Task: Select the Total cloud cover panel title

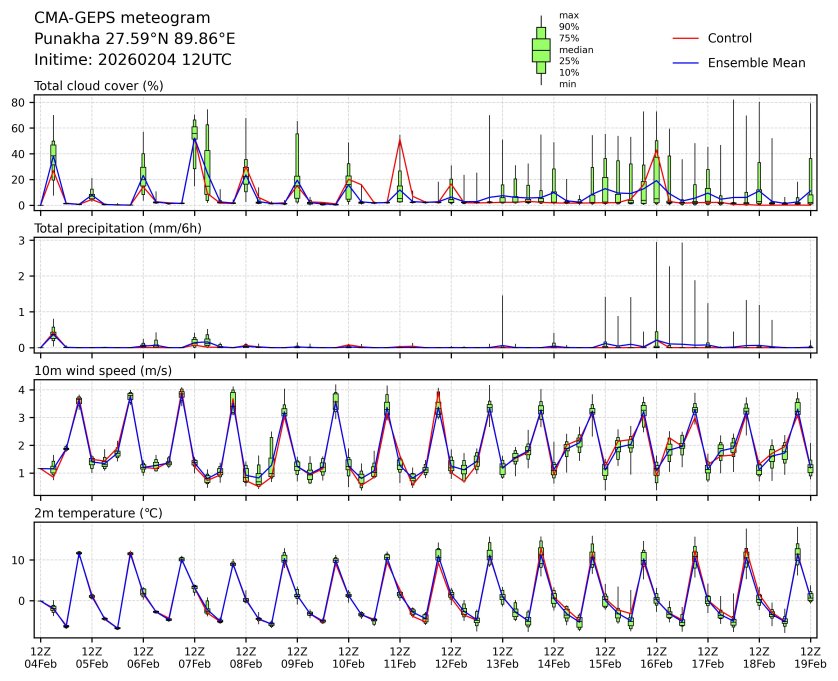Action: pyautogui.click(x=98, y=86)
